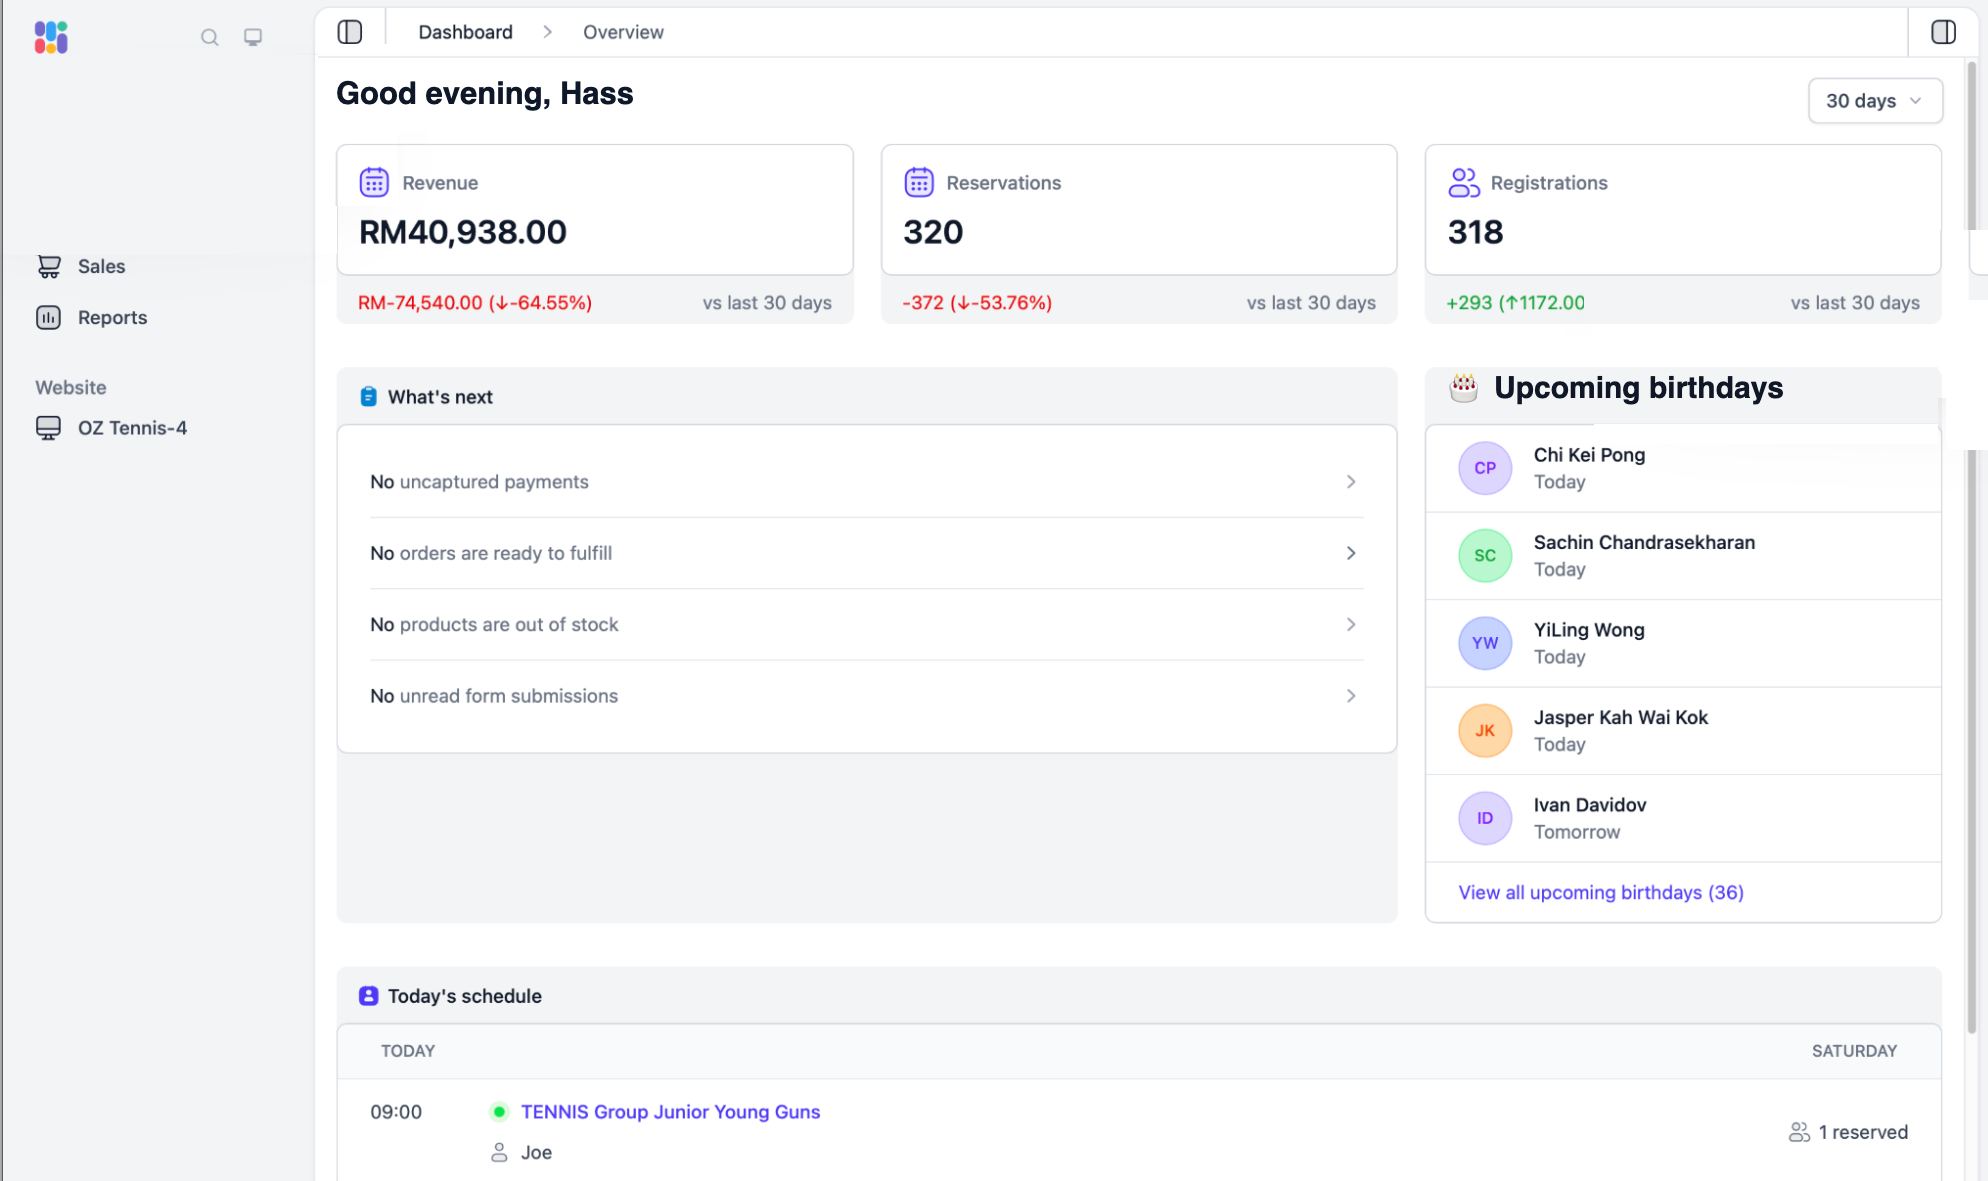Click the OZ Tennis-4 monitor icon
1988x1181 pixels.
coord(49,428)
